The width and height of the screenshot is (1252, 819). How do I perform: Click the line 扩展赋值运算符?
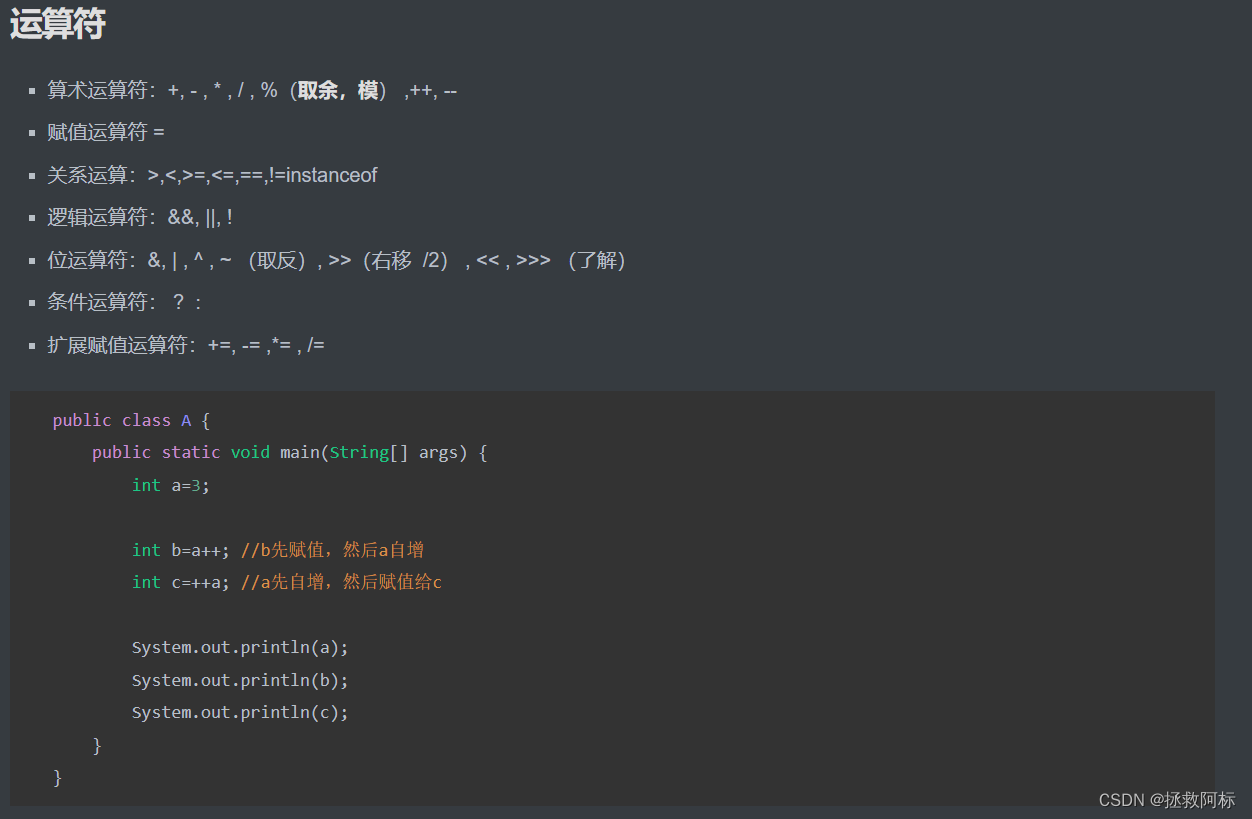click(186, 345)
